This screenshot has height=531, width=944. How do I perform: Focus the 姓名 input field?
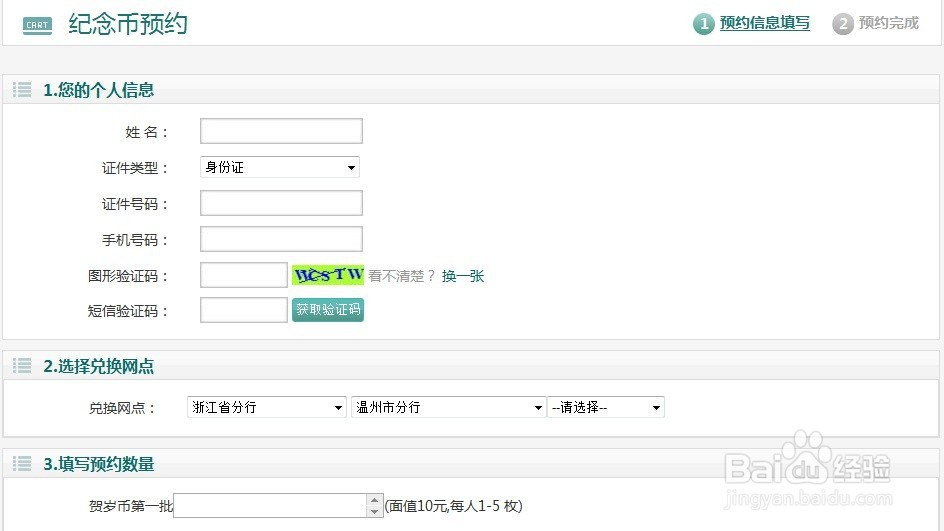pyautogui.click(x=281, y=131)
